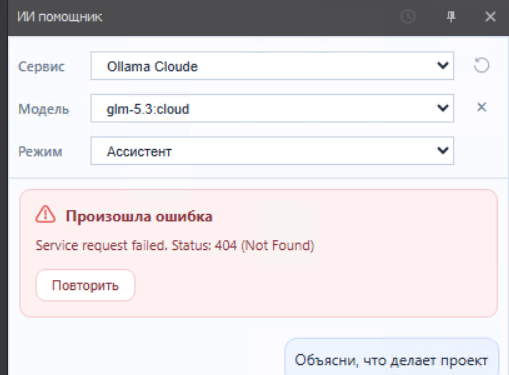Open the Режим dropdown showing Ассистент

click(272, 151)
